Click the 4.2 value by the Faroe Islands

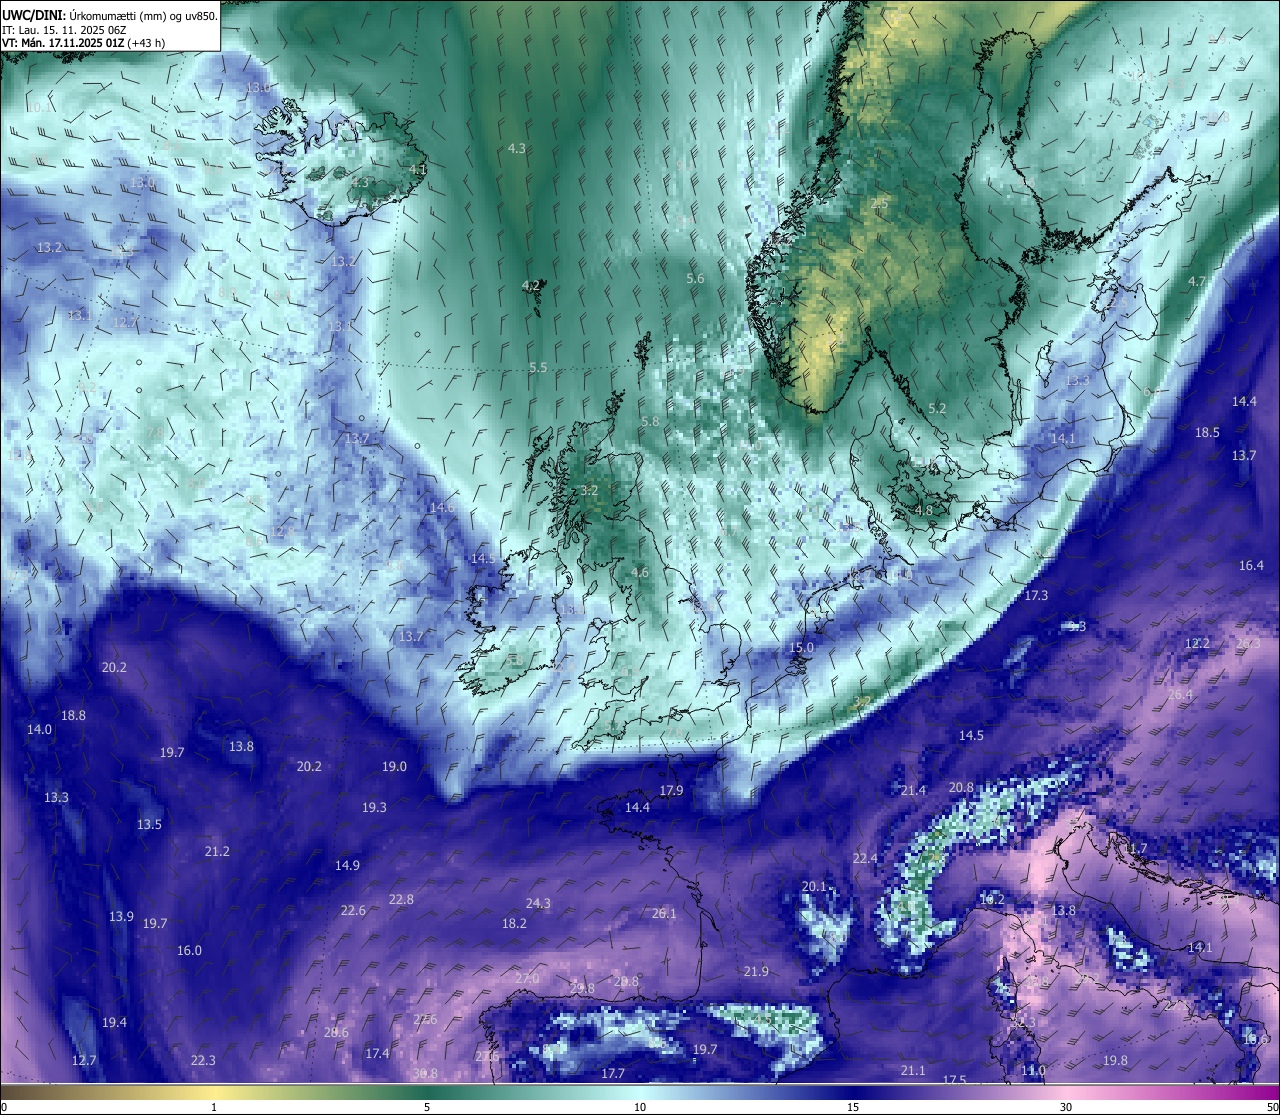pos(531,285)
